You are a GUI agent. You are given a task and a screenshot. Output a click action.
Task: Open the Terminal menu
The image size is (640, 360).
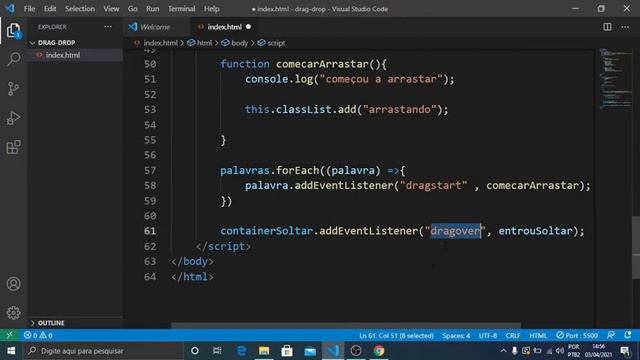(x=182, y=9)
